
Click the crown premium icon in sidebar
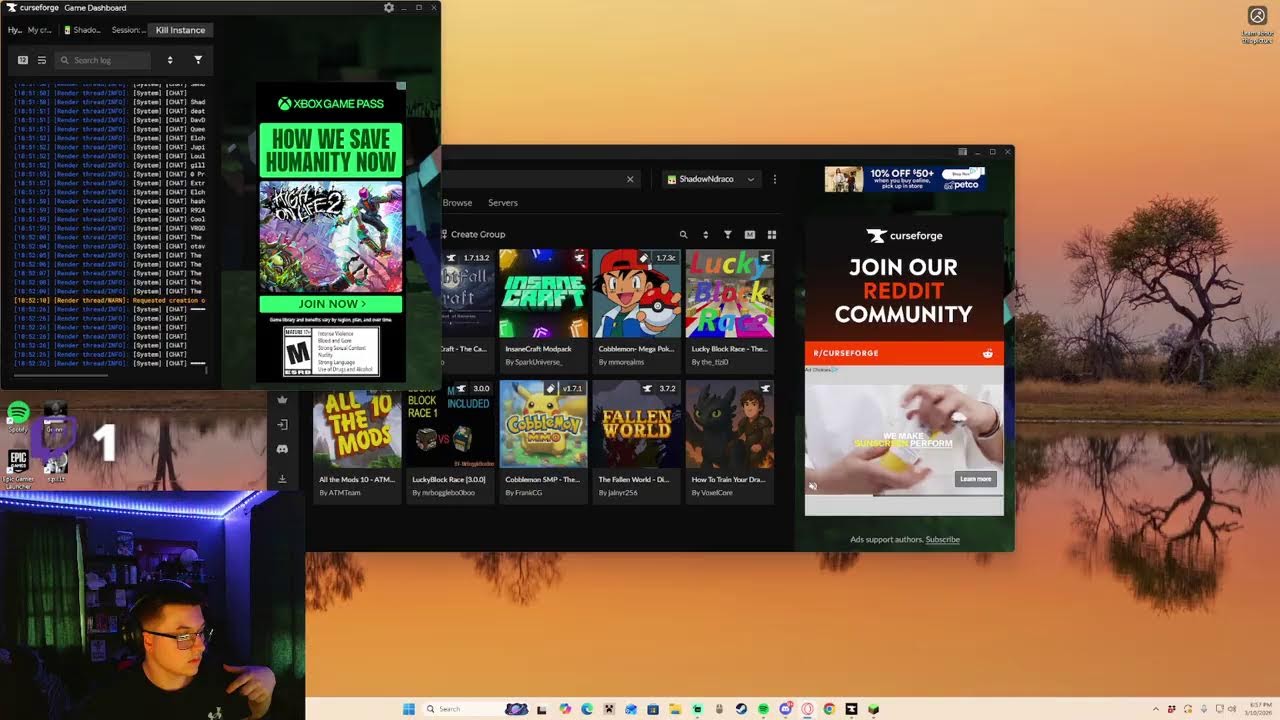(x=283, y=400)
